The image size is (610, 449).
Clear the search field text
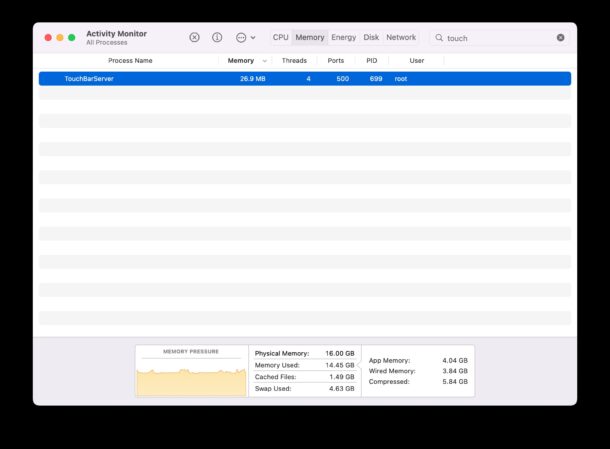[x=560, y=38]
